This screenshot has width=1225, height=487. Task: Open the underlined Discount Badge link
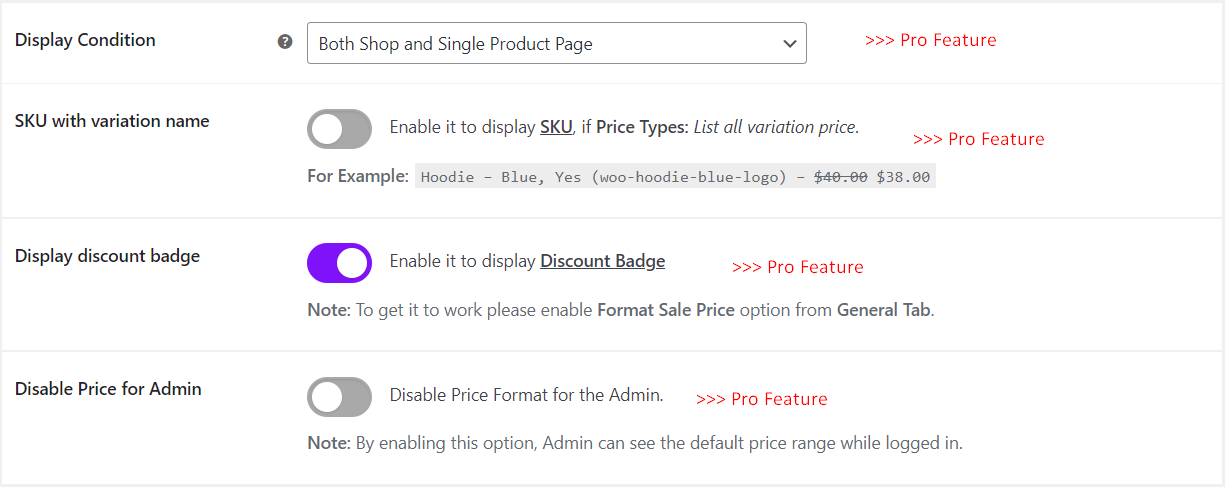(602, 261)
